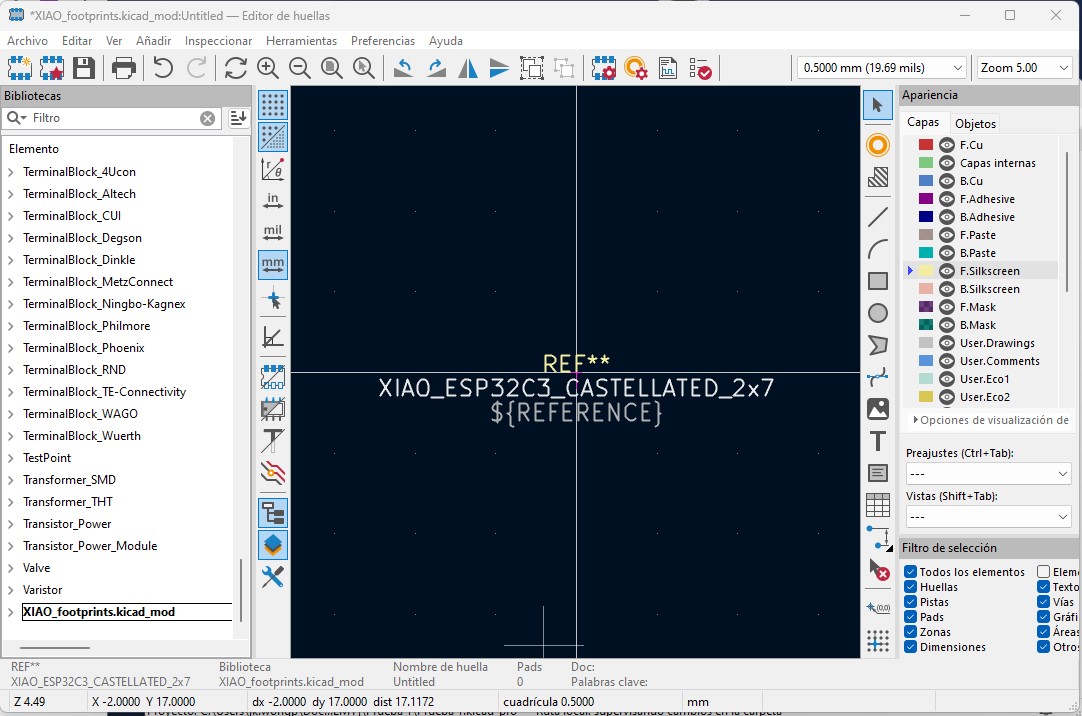Open the Herramientas menu
This screenshot has width=1082, height=716.
(x=302, y=41)
